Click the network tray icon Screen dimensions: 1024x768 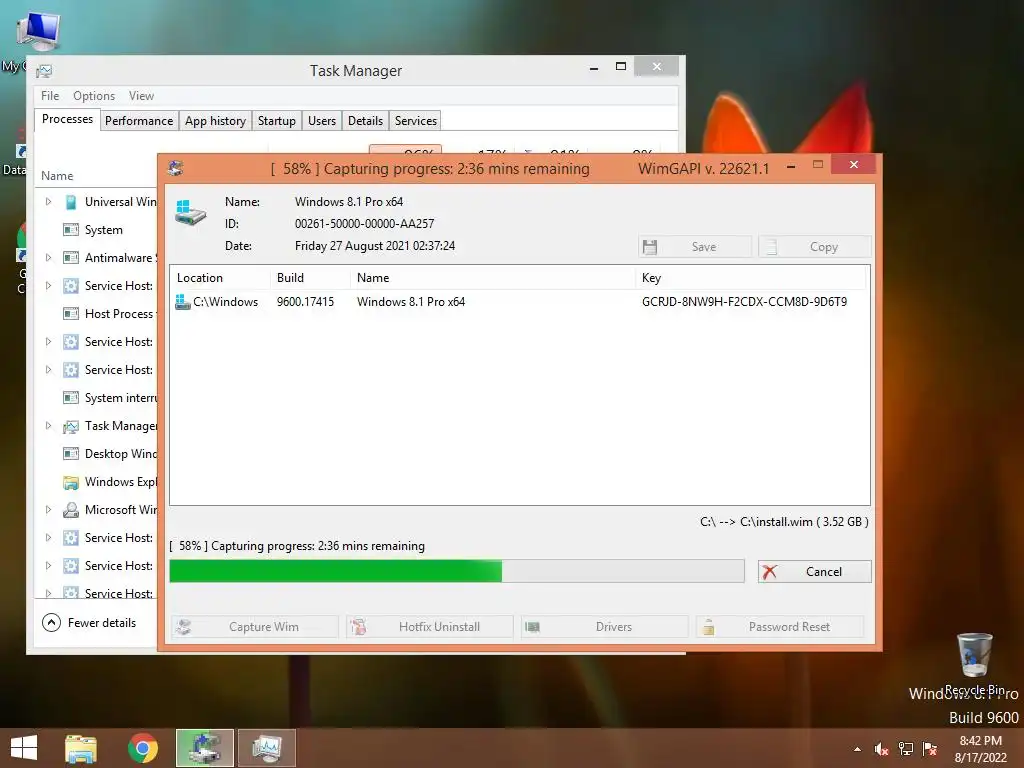pyautogui.click(x=906, y=749)
